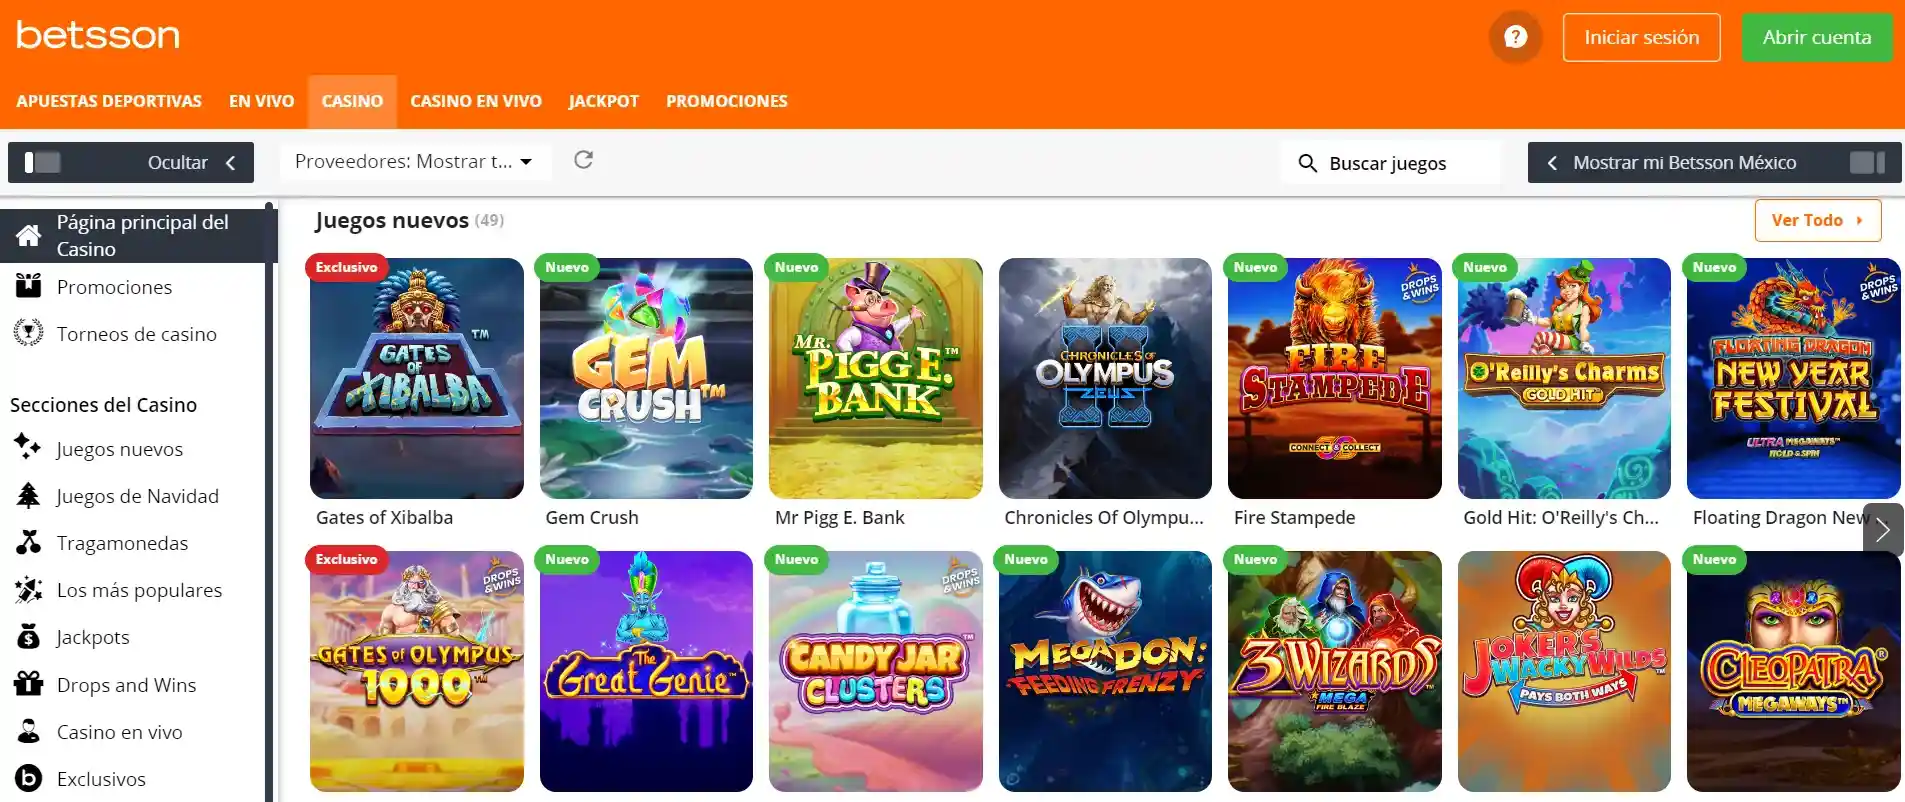This screenshot has width=1905, height=802.
Task: Open Candy Jar Clusters game thumbnail
Action: (x=876, y=671)
